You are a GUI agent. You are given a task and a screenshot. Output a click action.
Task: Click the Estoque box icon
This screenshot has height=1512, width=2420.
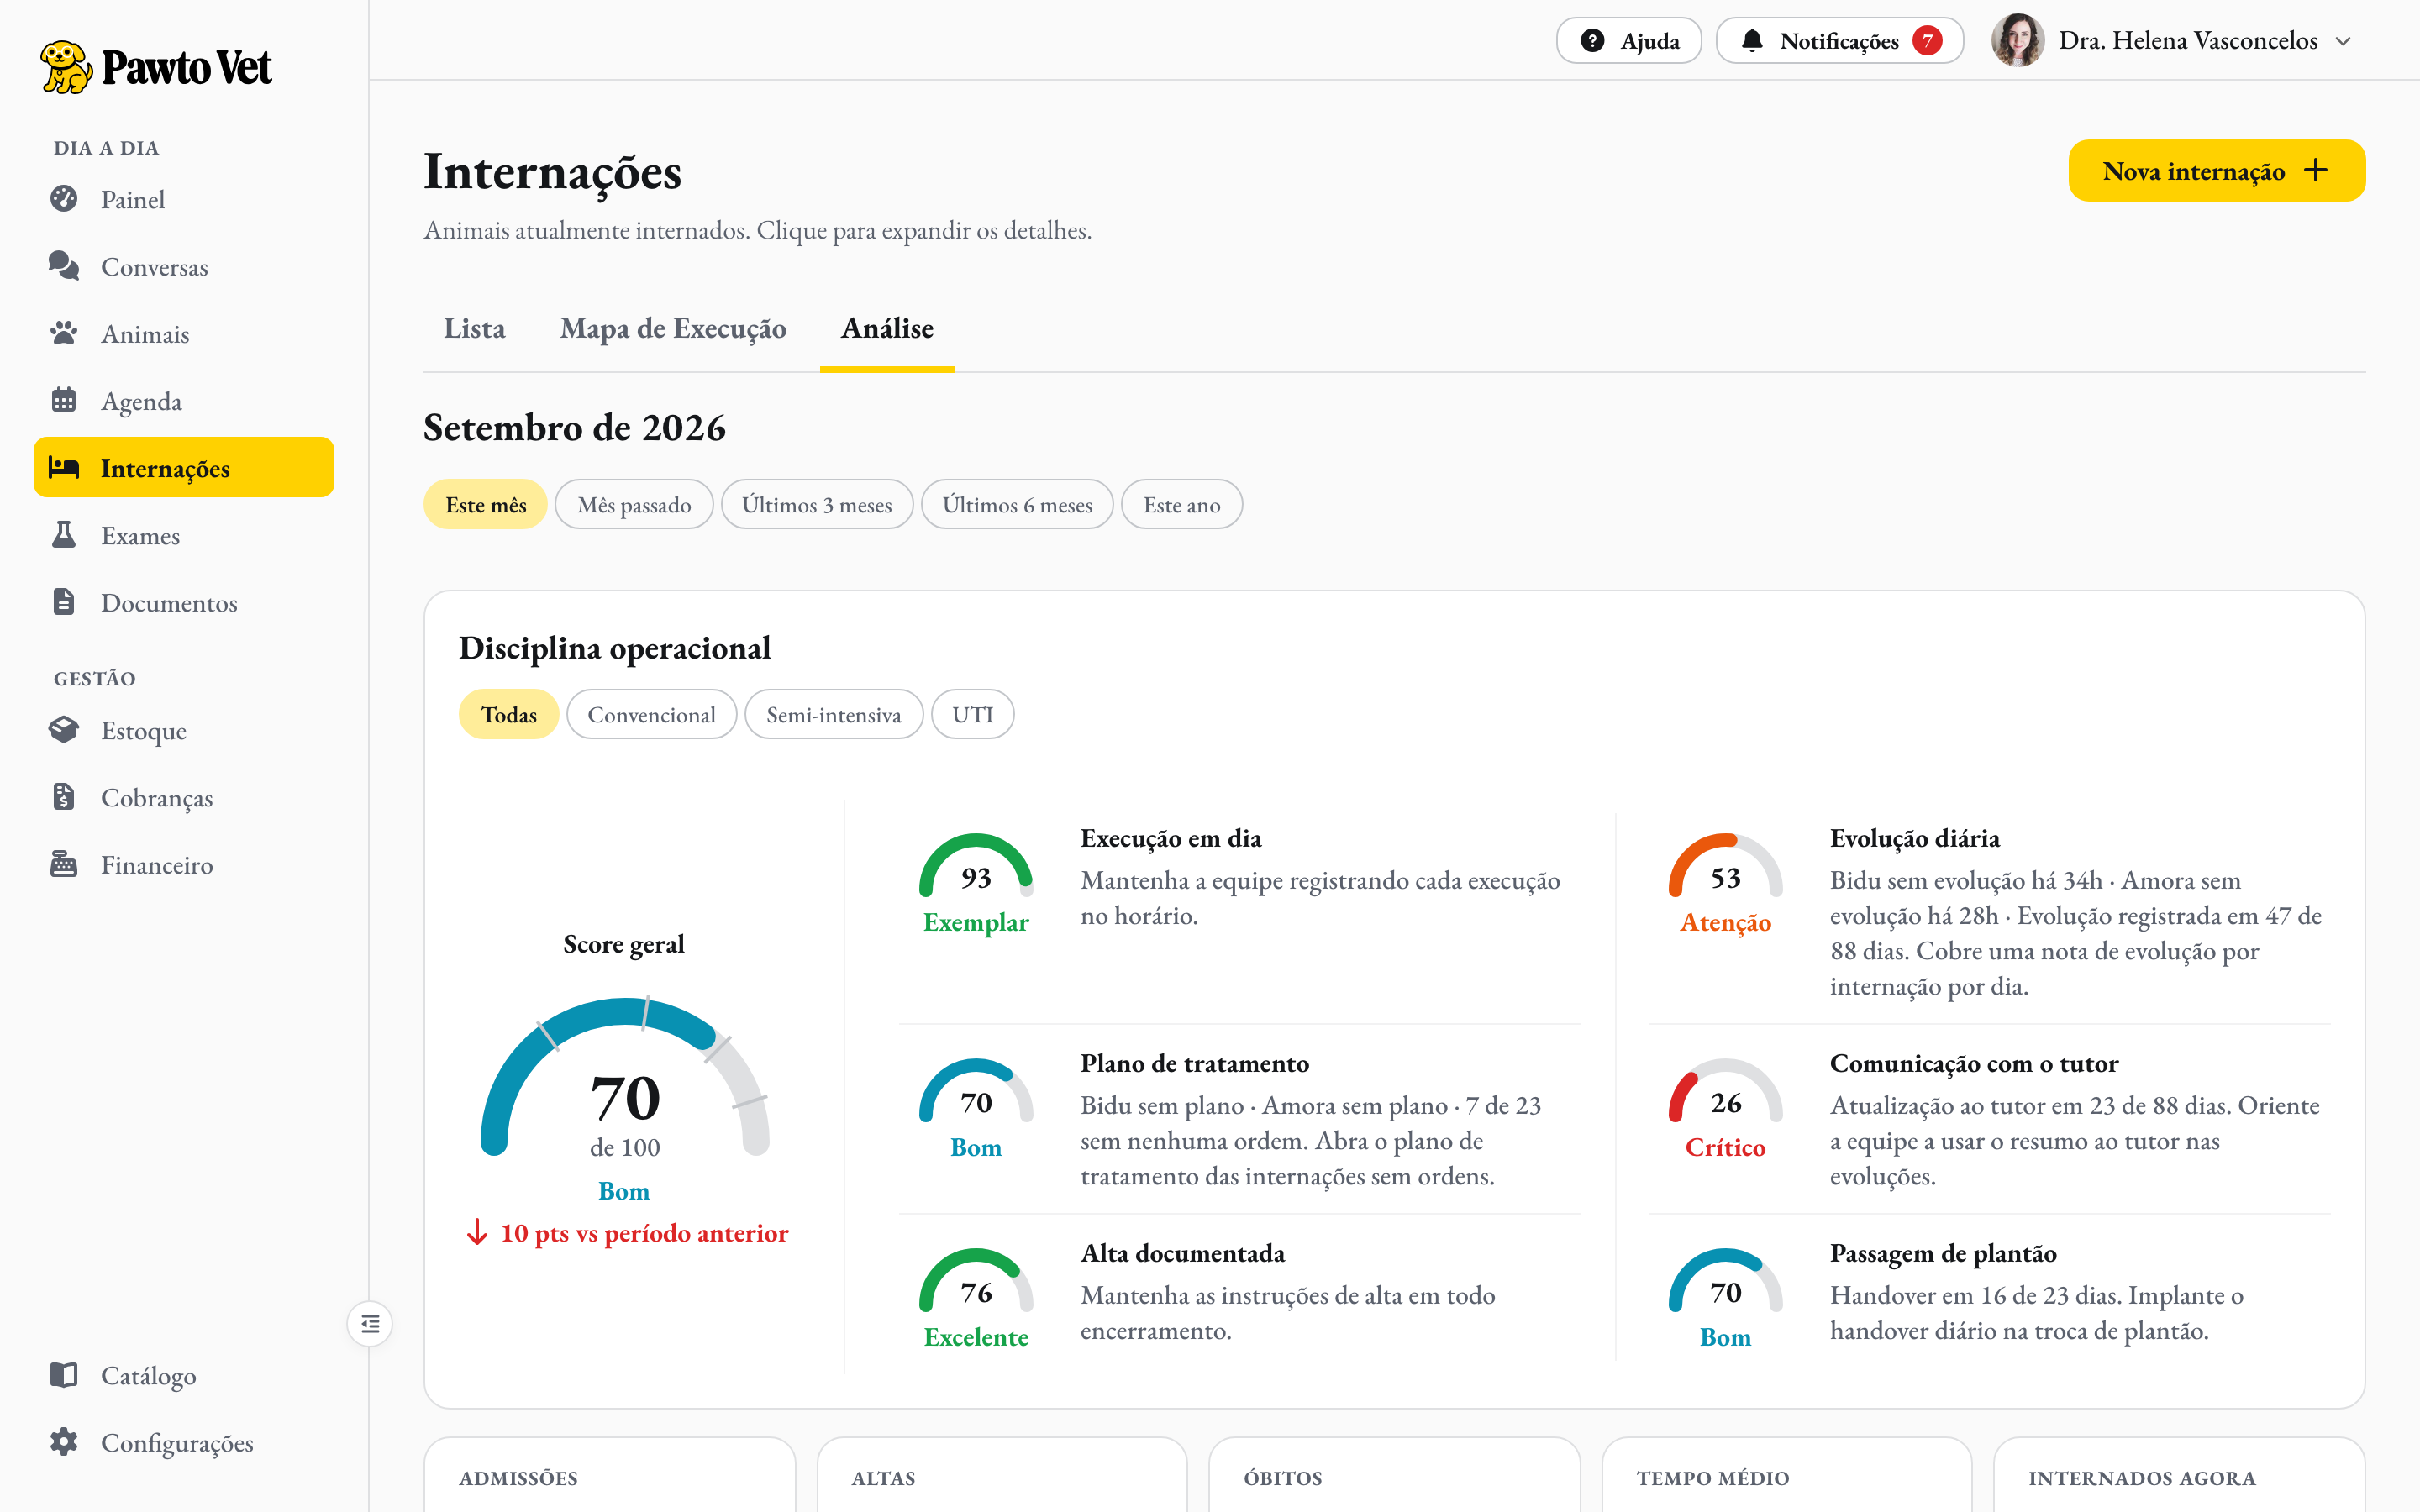click(x=64, y=730)
